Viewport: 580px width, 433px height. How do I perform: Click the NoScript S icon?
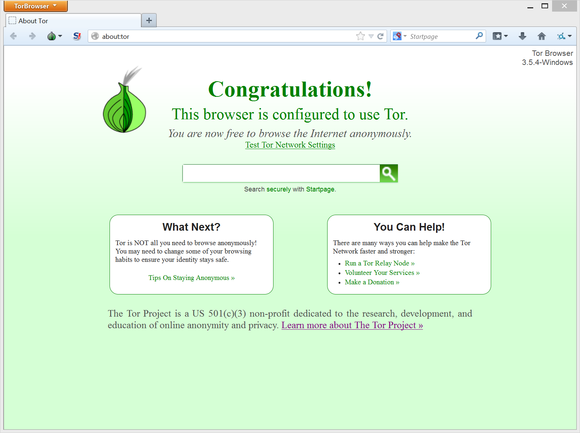point(77,36)
